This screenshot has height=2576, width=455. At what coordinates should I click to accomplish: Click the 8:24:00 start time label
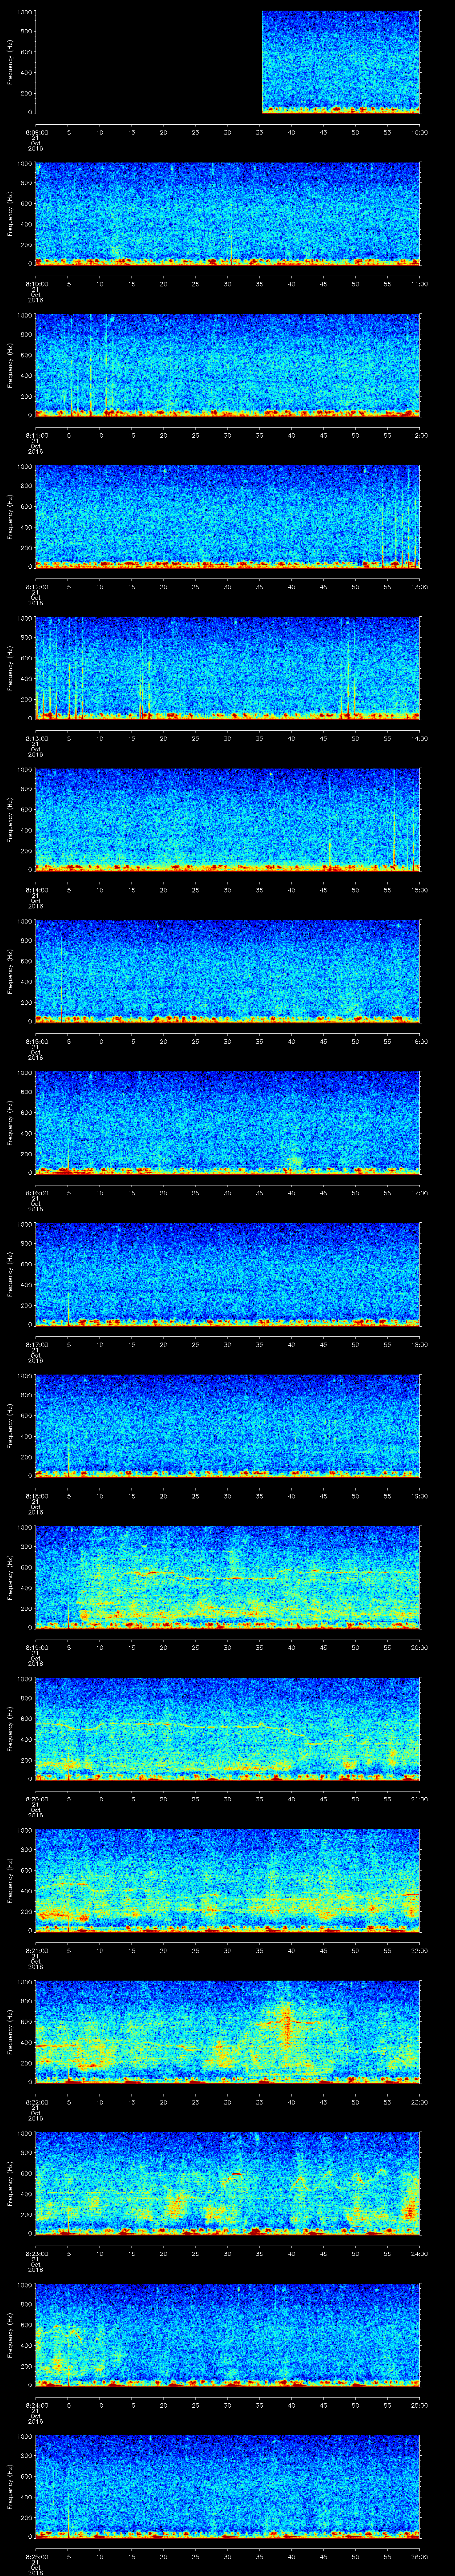pos(36,2405)
